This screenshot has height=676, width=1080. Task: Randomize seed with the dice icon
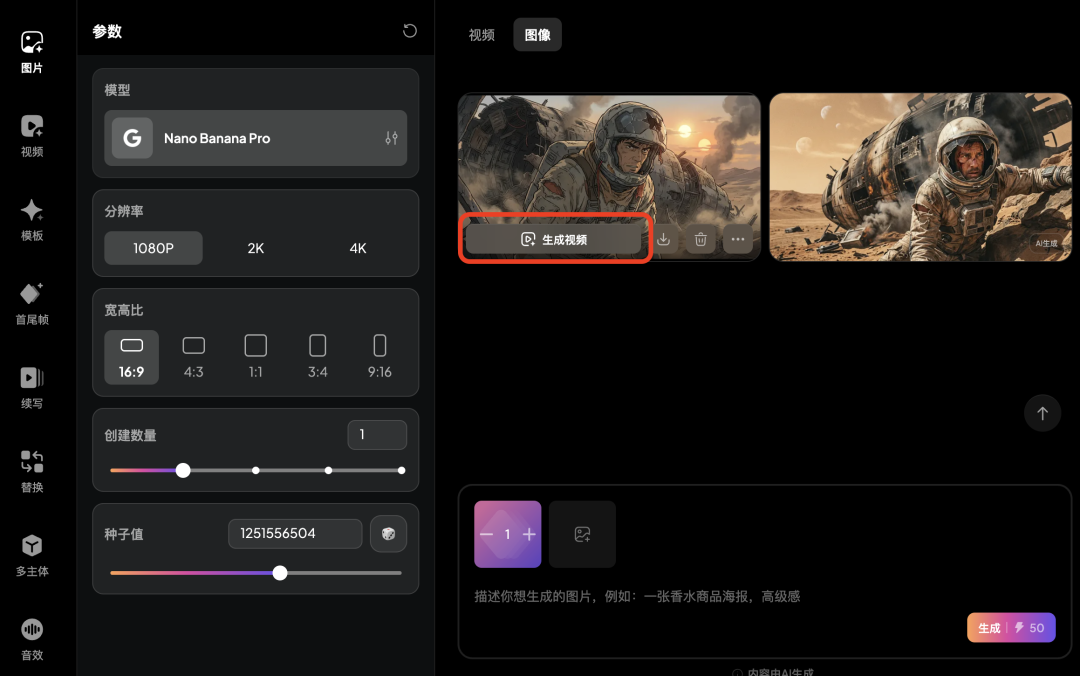(388, 533)
